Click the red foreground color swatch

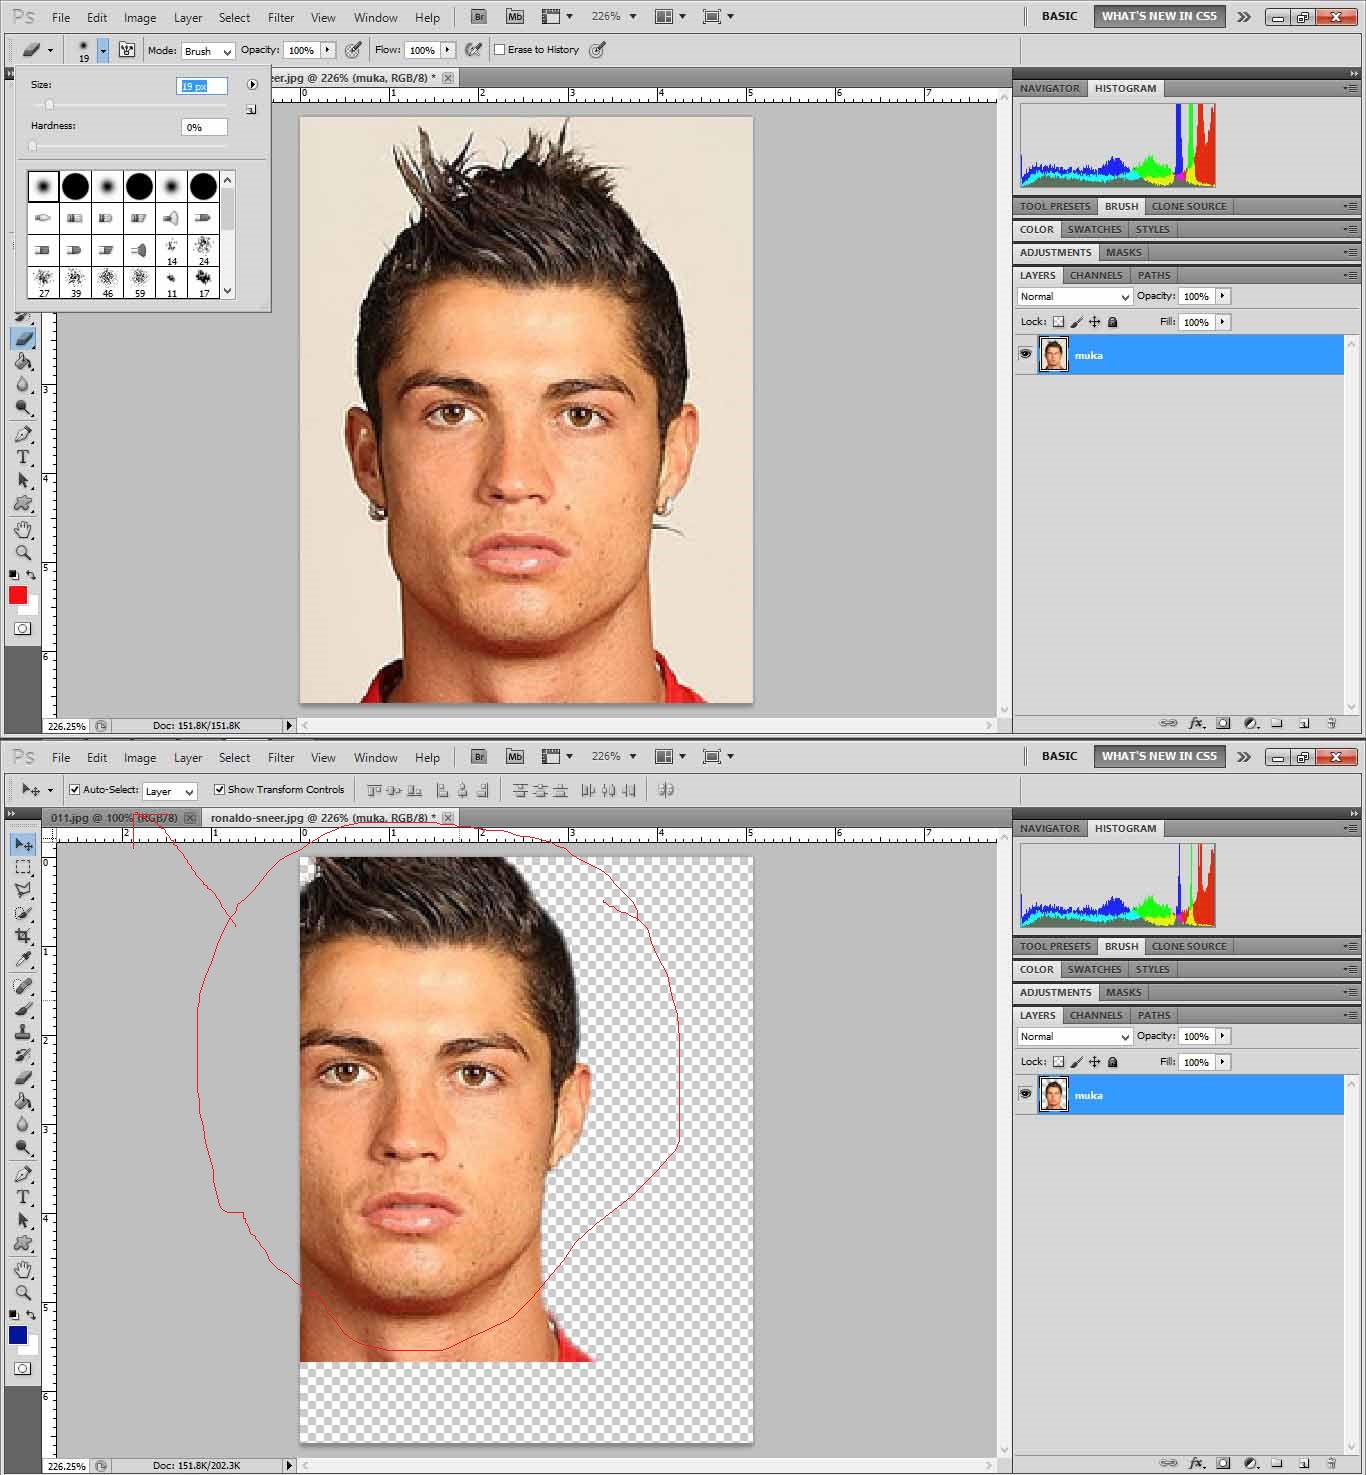pos(18,595)
